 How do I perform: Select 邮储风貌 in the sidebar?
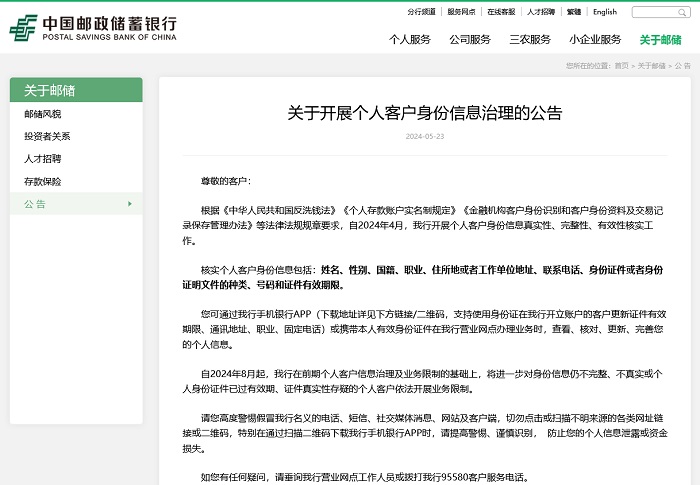click(43, 114)
